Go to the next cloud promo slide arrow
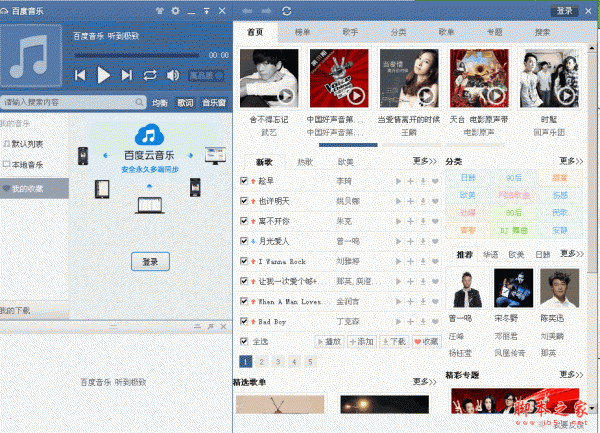The width and height of the screenshot is (600, 433). (191, 155)
